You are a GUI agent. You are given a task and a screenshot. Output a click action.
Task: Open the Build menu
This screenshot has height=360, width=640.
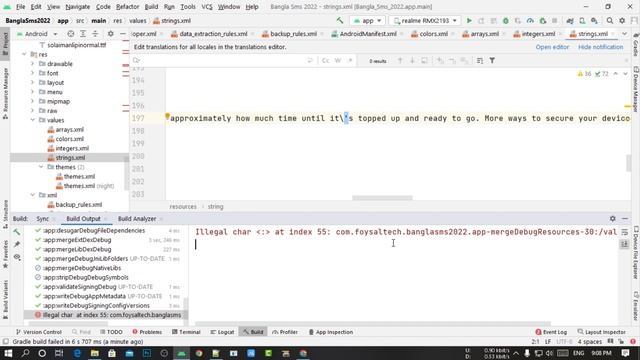pyautogui.click(x=151, y=7)
